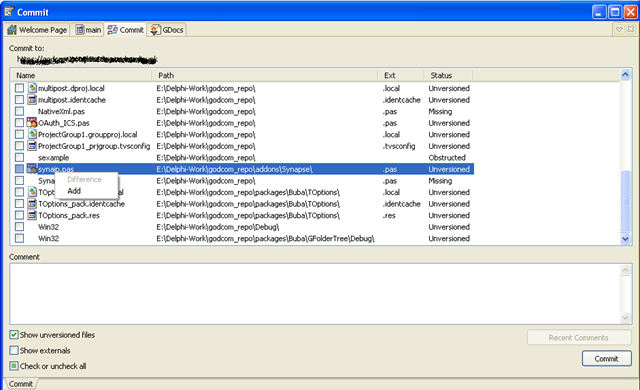Select the synaip.pas row path cell
The image size is (640, 390).
[234, 169]
